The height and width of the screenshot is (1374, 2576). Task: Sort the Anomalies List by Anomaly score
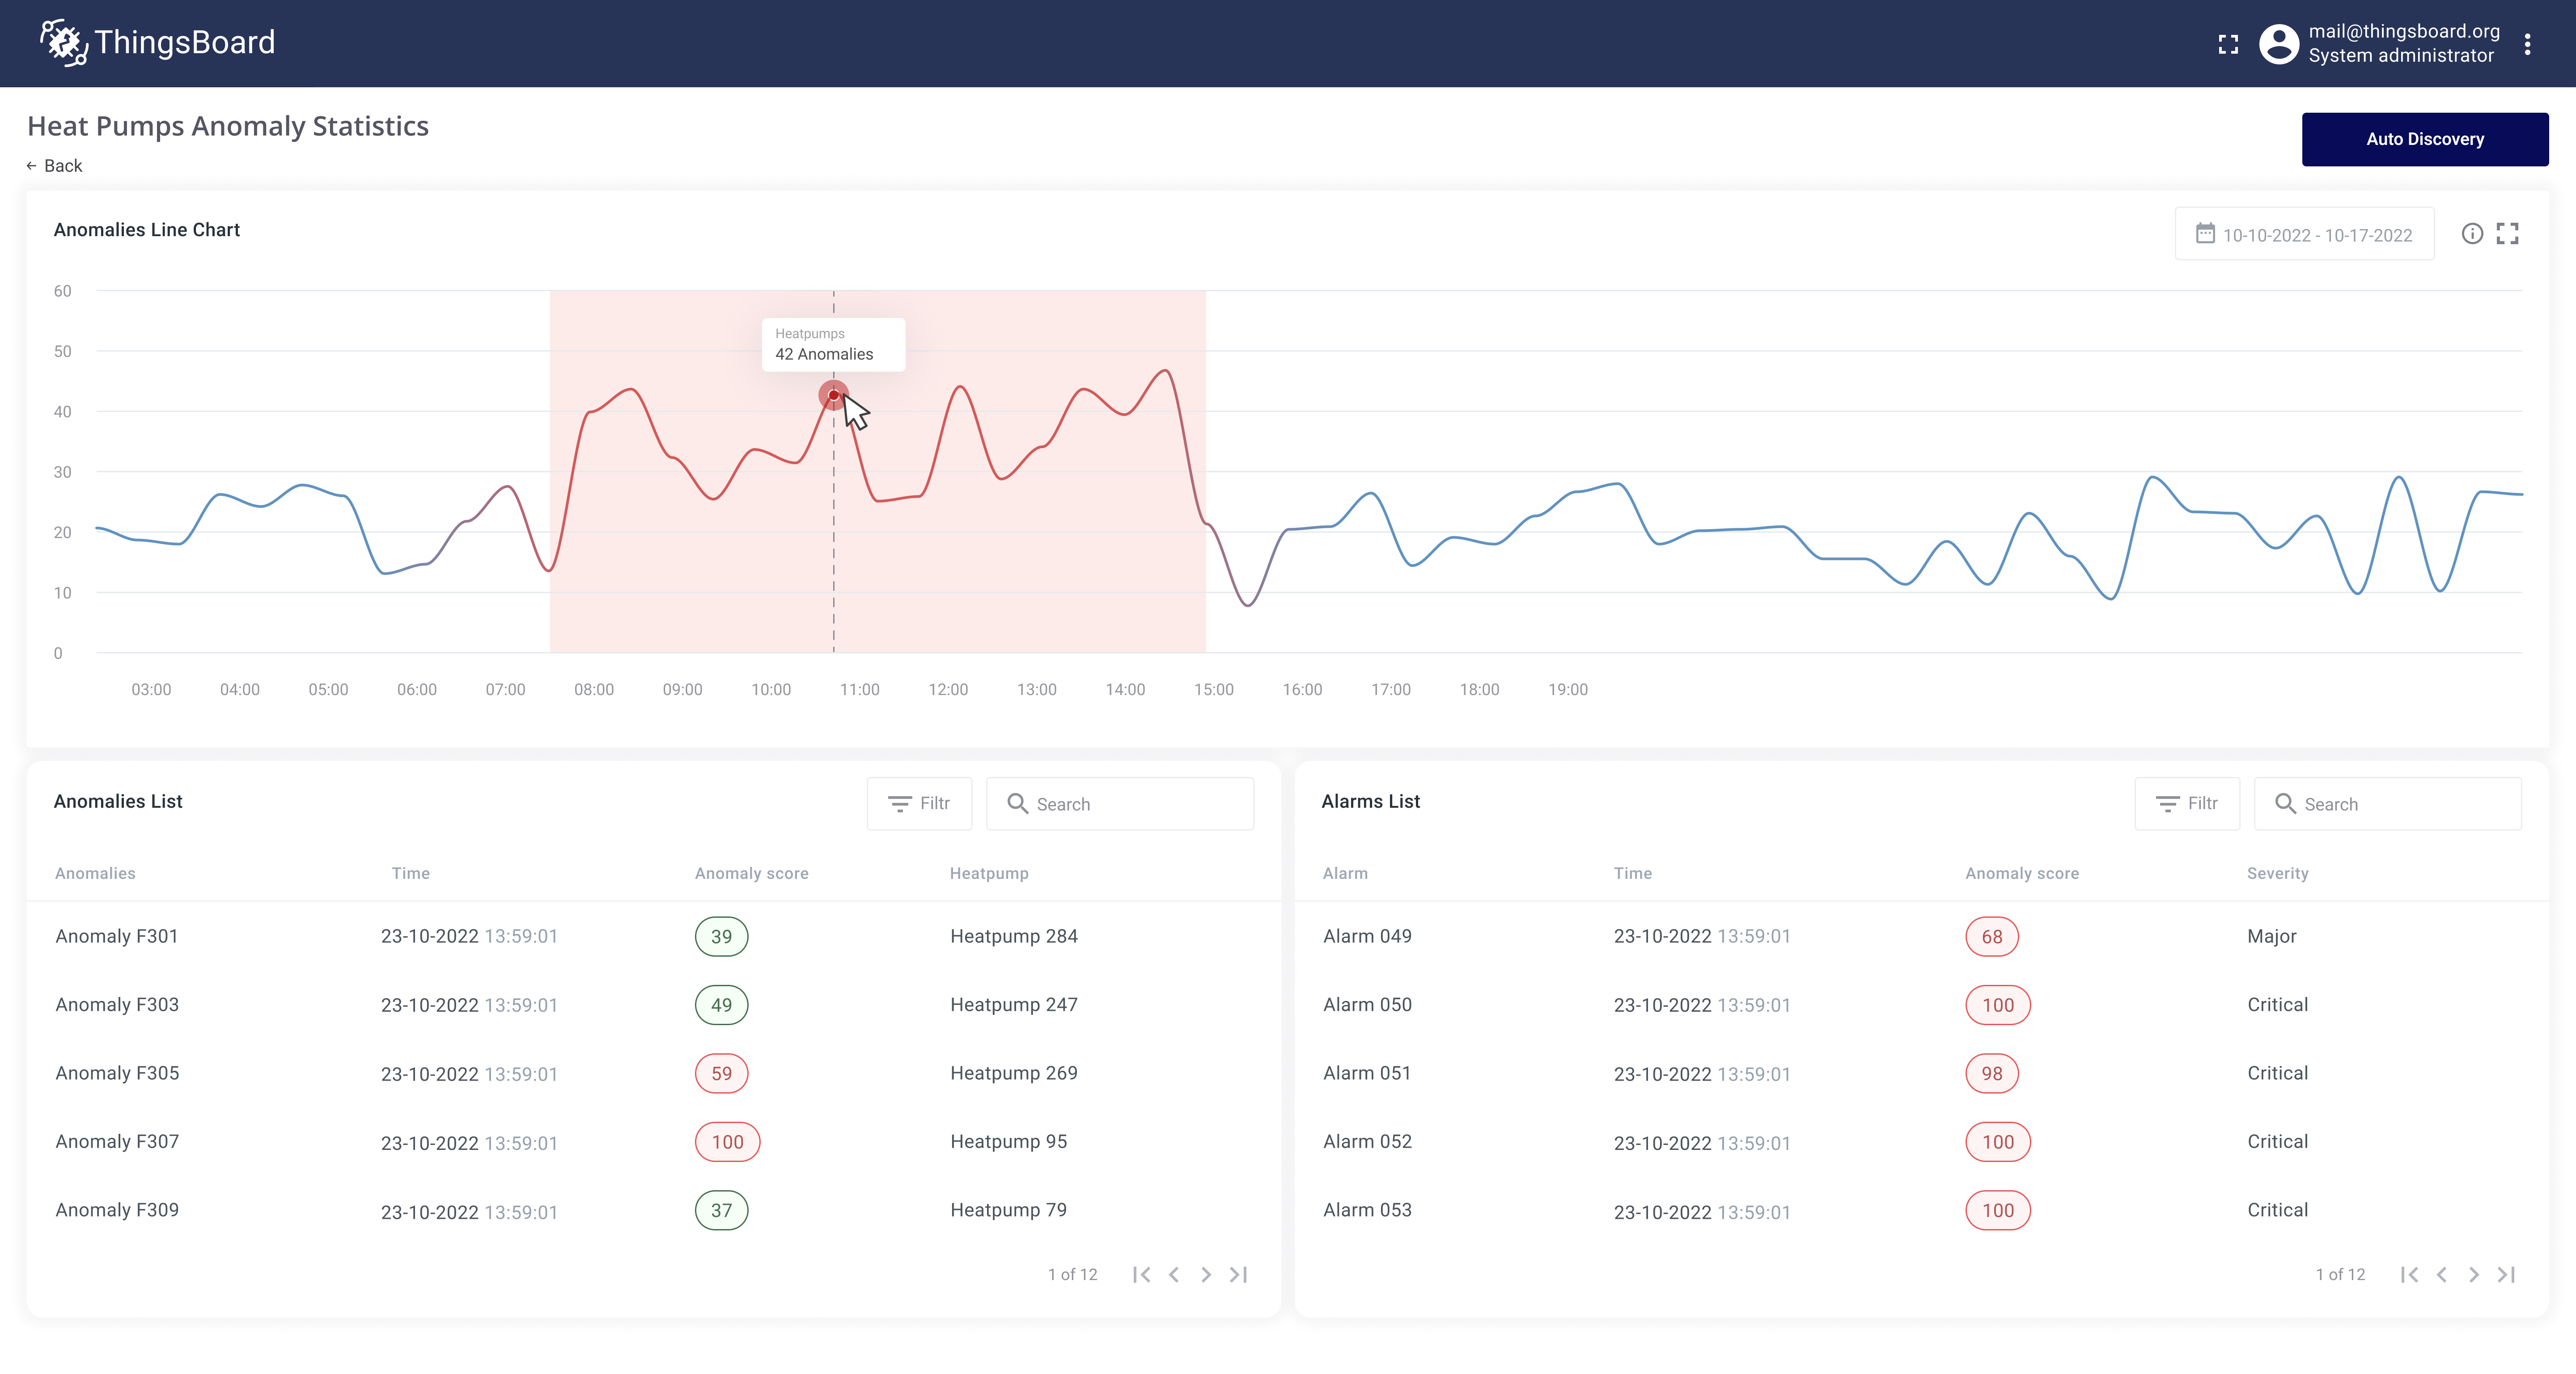(751, 873)
